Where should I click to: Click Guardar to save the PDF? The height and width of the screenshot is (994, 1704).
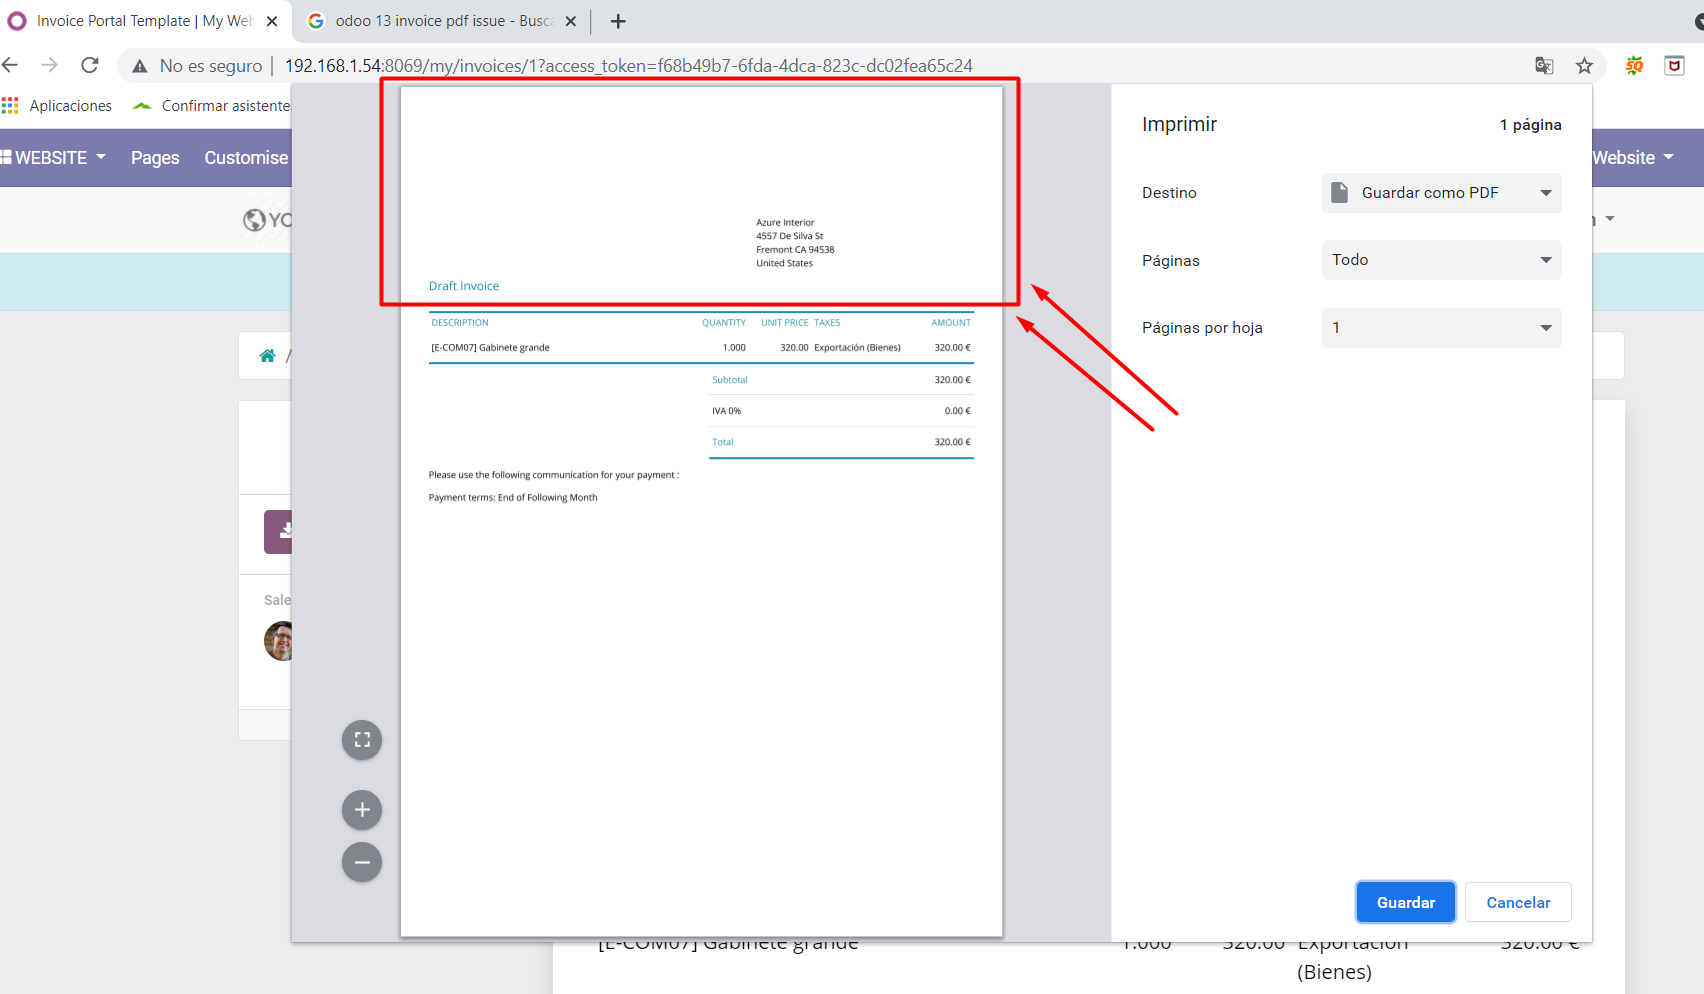(1404, 901)
